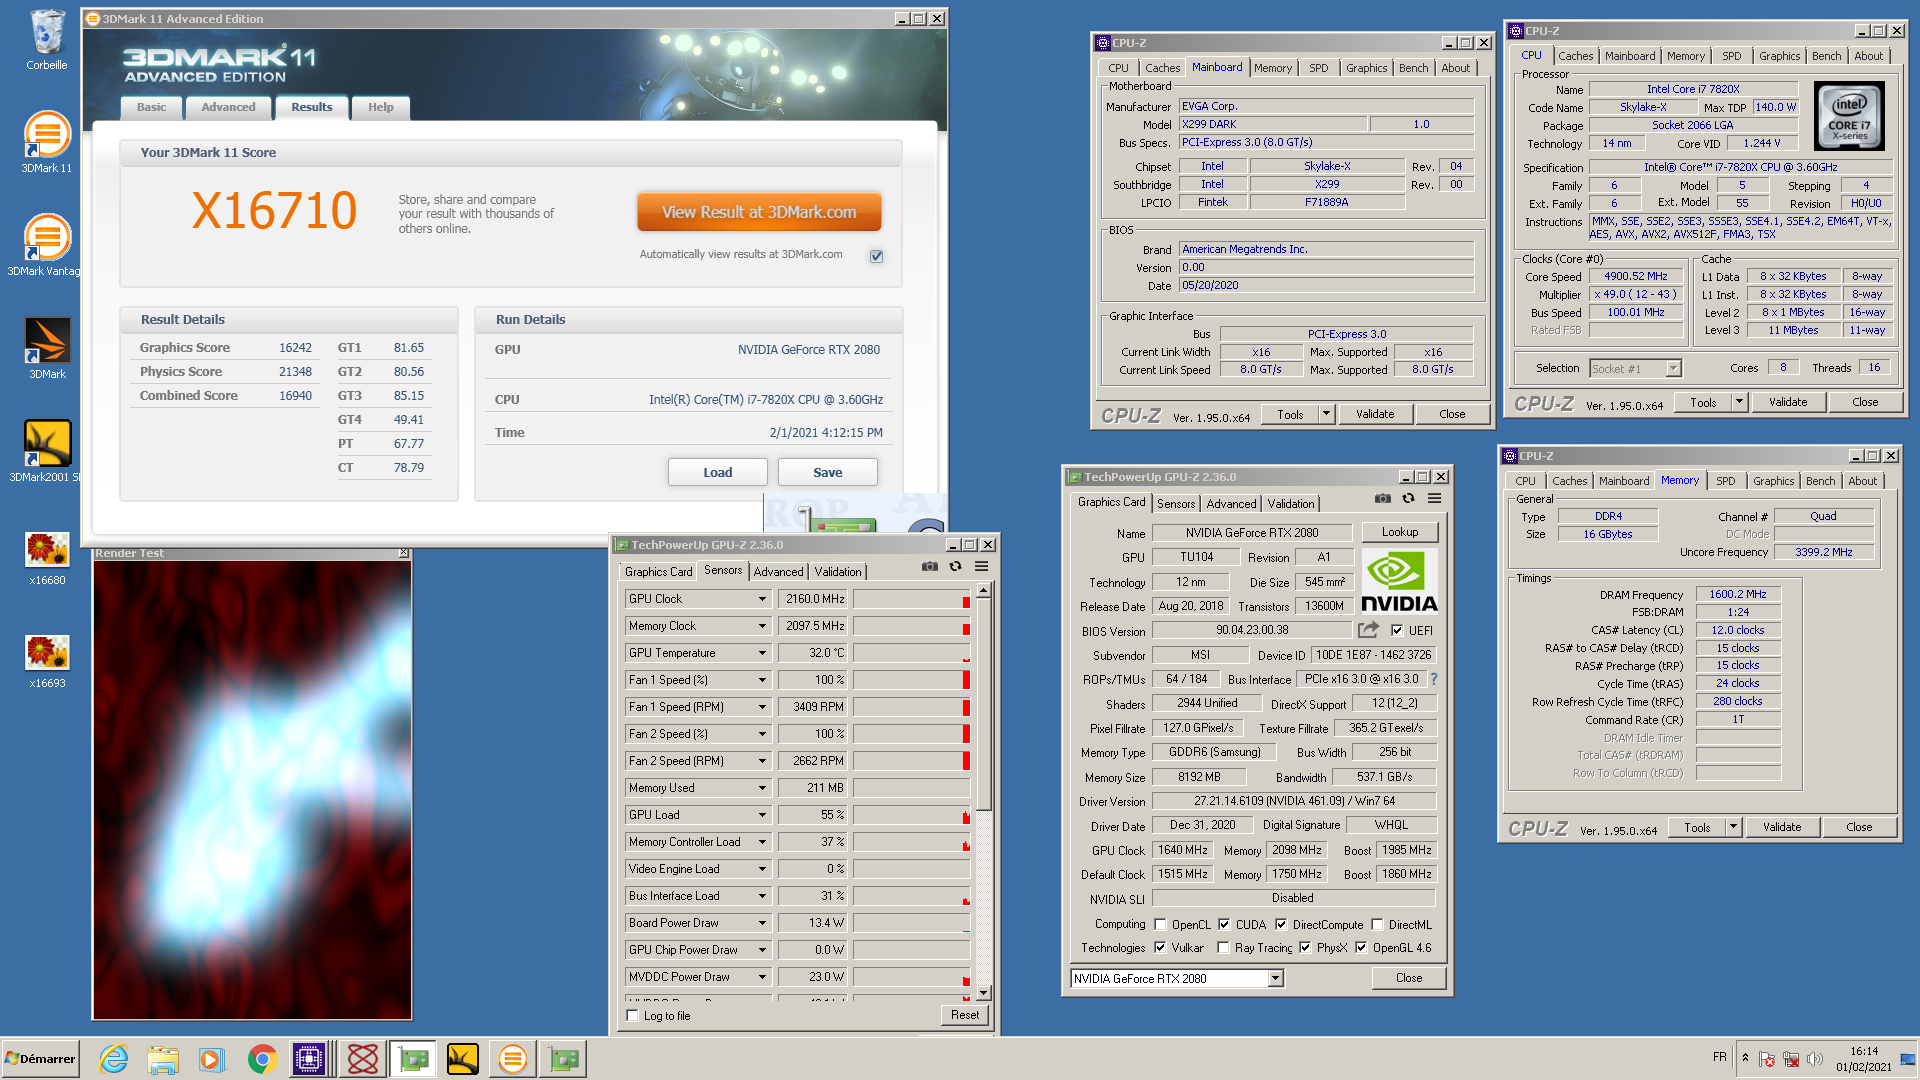
Task: Open the Corbeille recycle bin desktop icon
Action: coord(47,40)
